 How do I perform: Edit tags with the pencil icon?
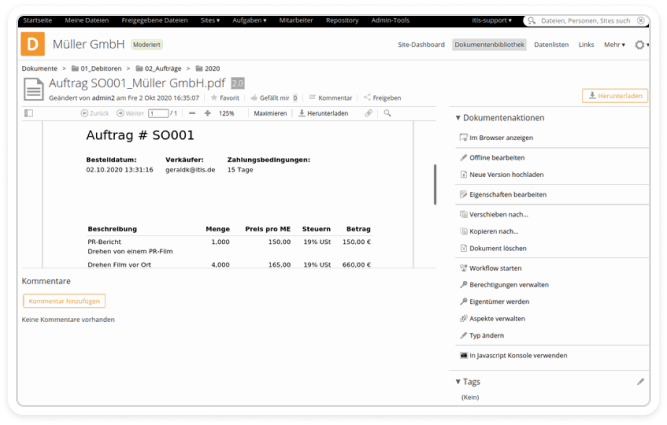(641, 381)
